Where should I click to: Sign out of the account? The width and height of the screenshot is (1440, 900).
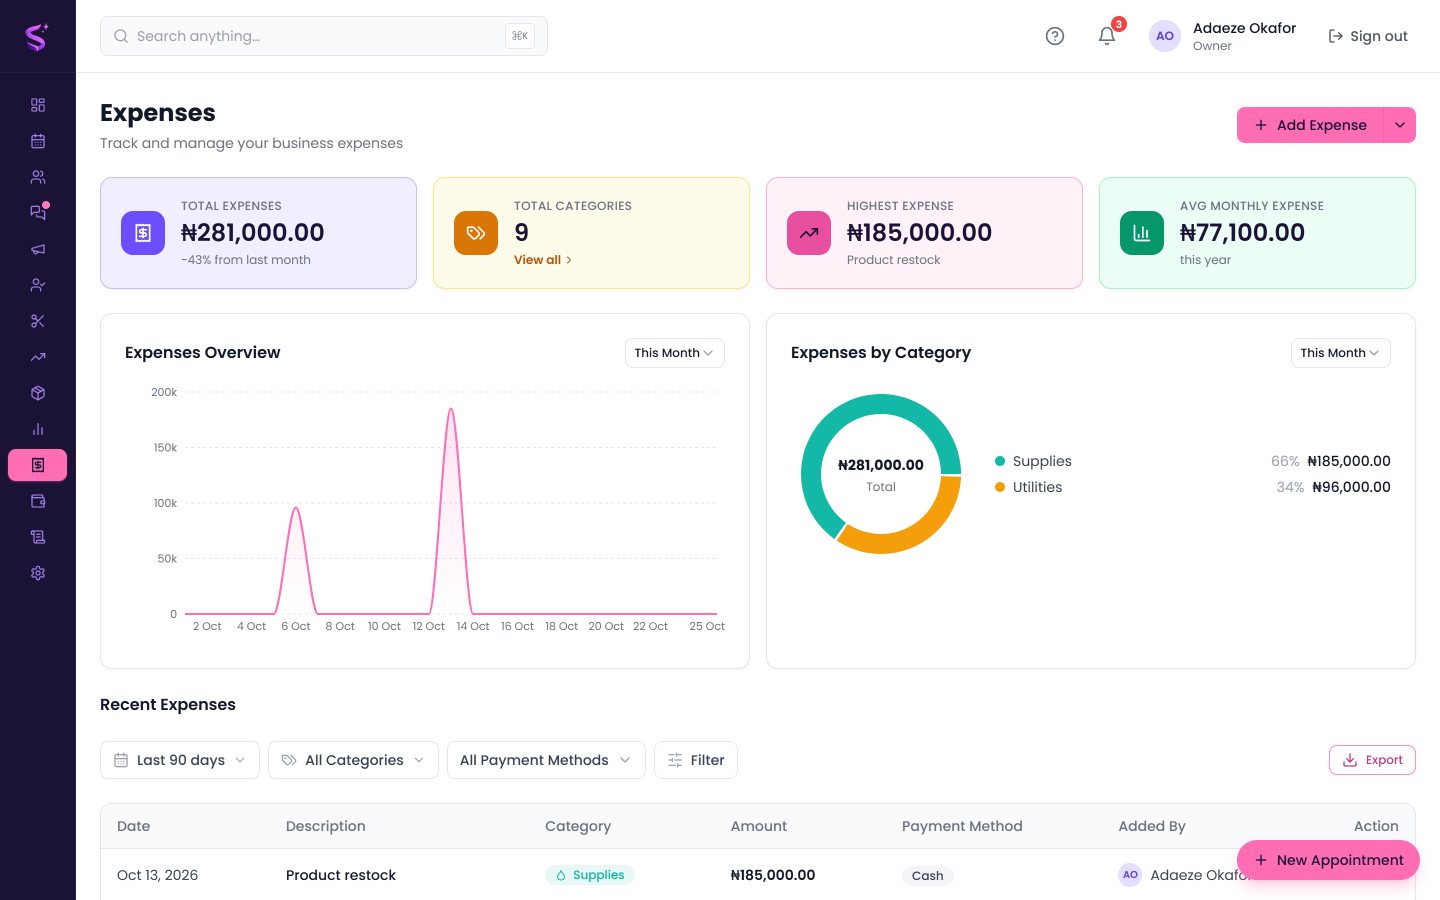click(x=1367, y=36)
